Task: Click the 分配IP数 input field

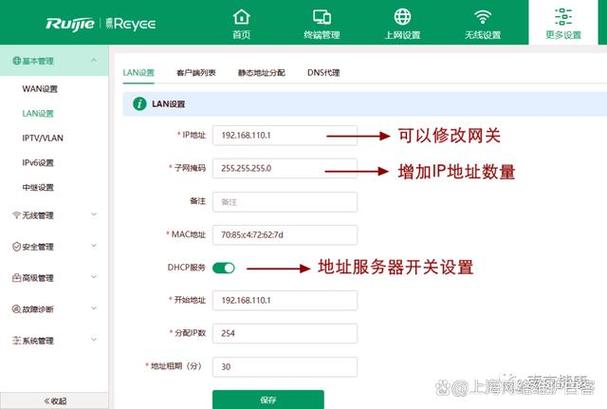Action: coord(285,333)
